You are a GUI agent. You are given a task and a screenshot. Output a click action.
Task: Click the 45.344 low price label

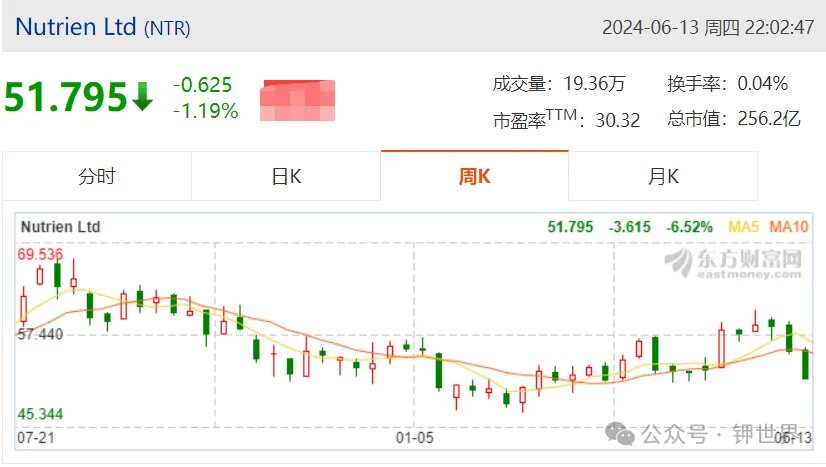(x=40, y=414)
